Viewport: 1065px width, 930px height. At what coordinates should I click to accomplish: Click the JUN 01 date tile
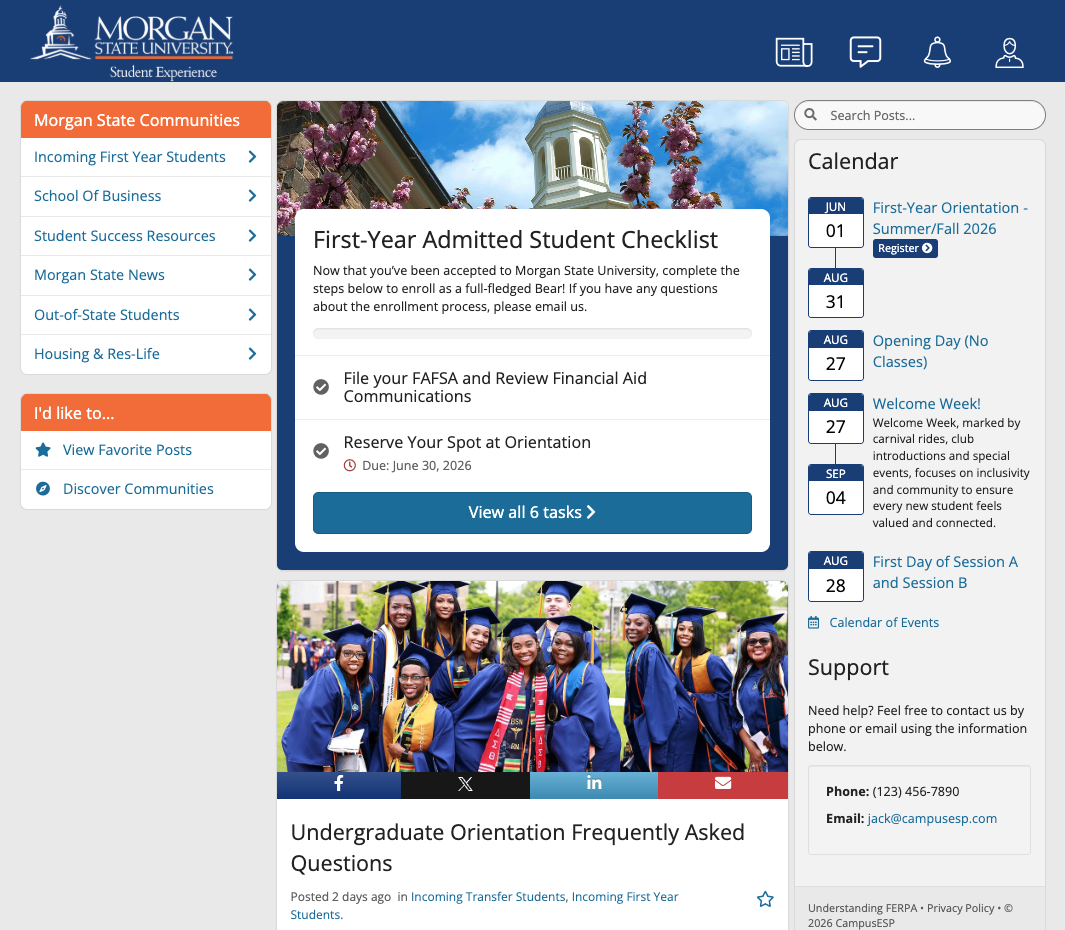(x=835, y=223)
